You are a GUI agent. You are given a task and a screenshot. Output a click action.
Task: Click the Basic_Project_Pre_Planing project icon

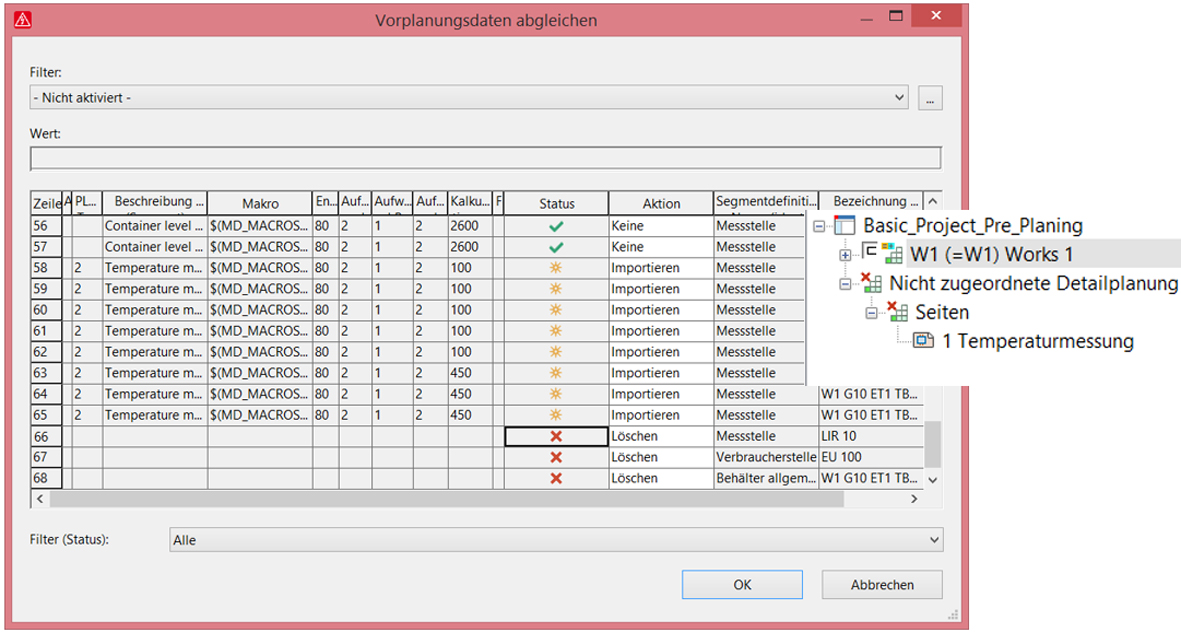(x=845, y=226)
